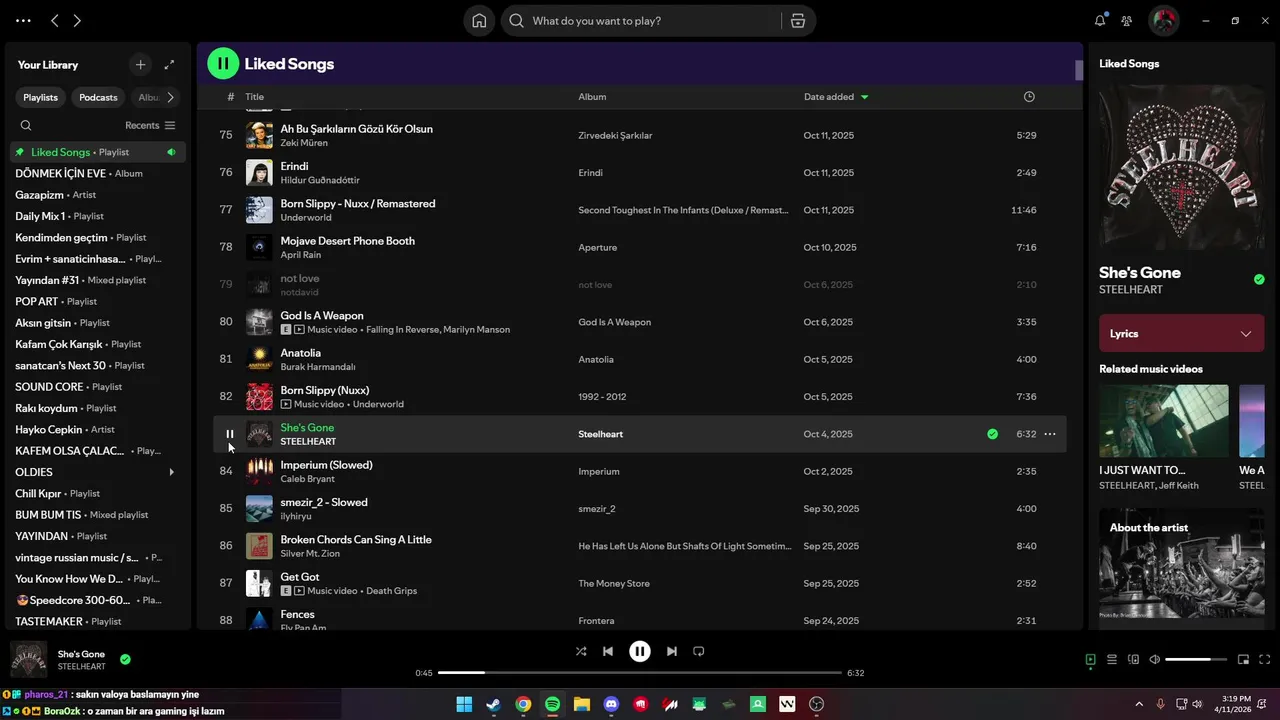Click the Browse icon in search bar
The image size is (1280, 720).
[x=797, y=21]
